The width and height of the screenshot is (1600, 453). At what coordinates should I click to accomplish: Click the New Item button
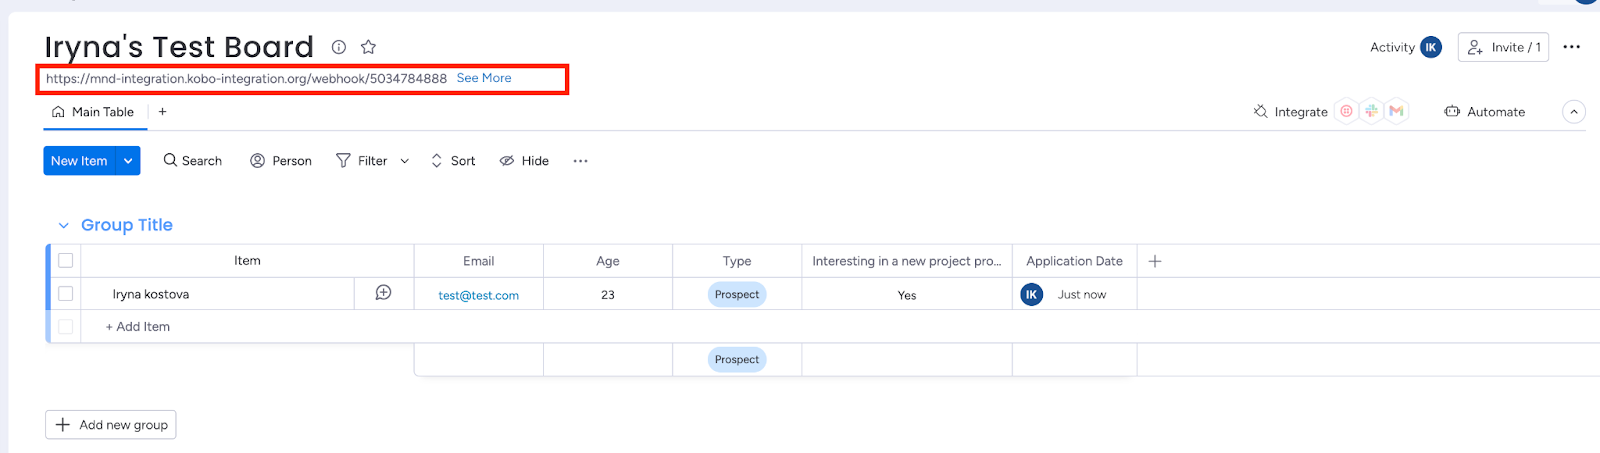[x=79, y=161]
